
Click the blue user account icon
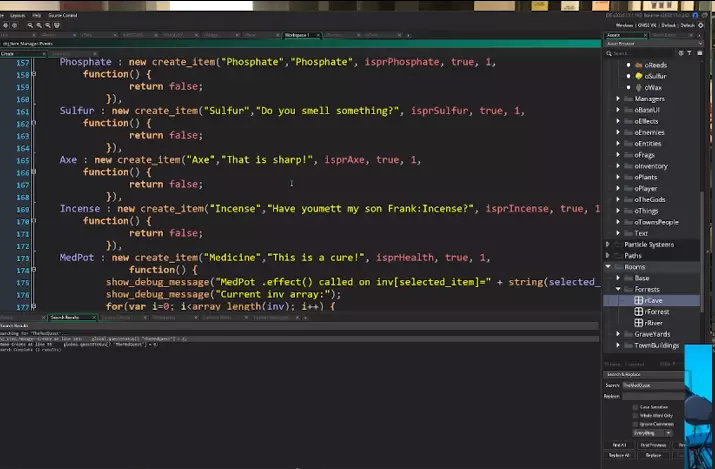pos(695,15)
